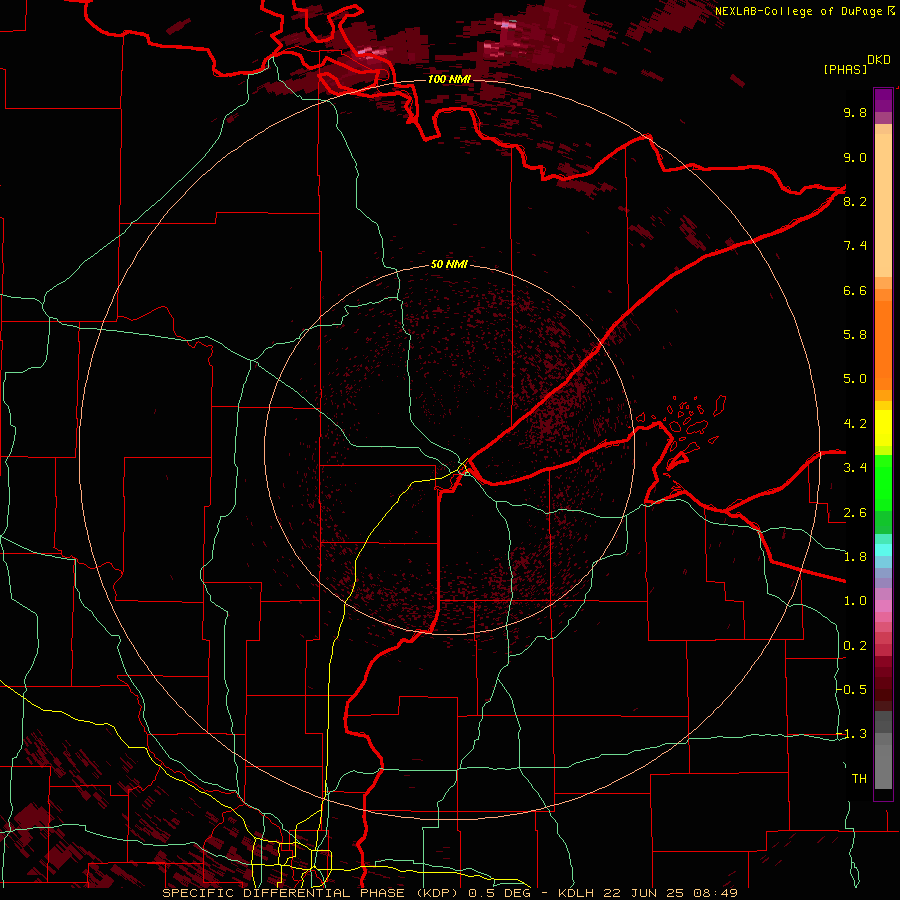Viewport: 900px width, 900px height.
Task: Click the 0.5 DEG elevation text
Action: point(497,893)
